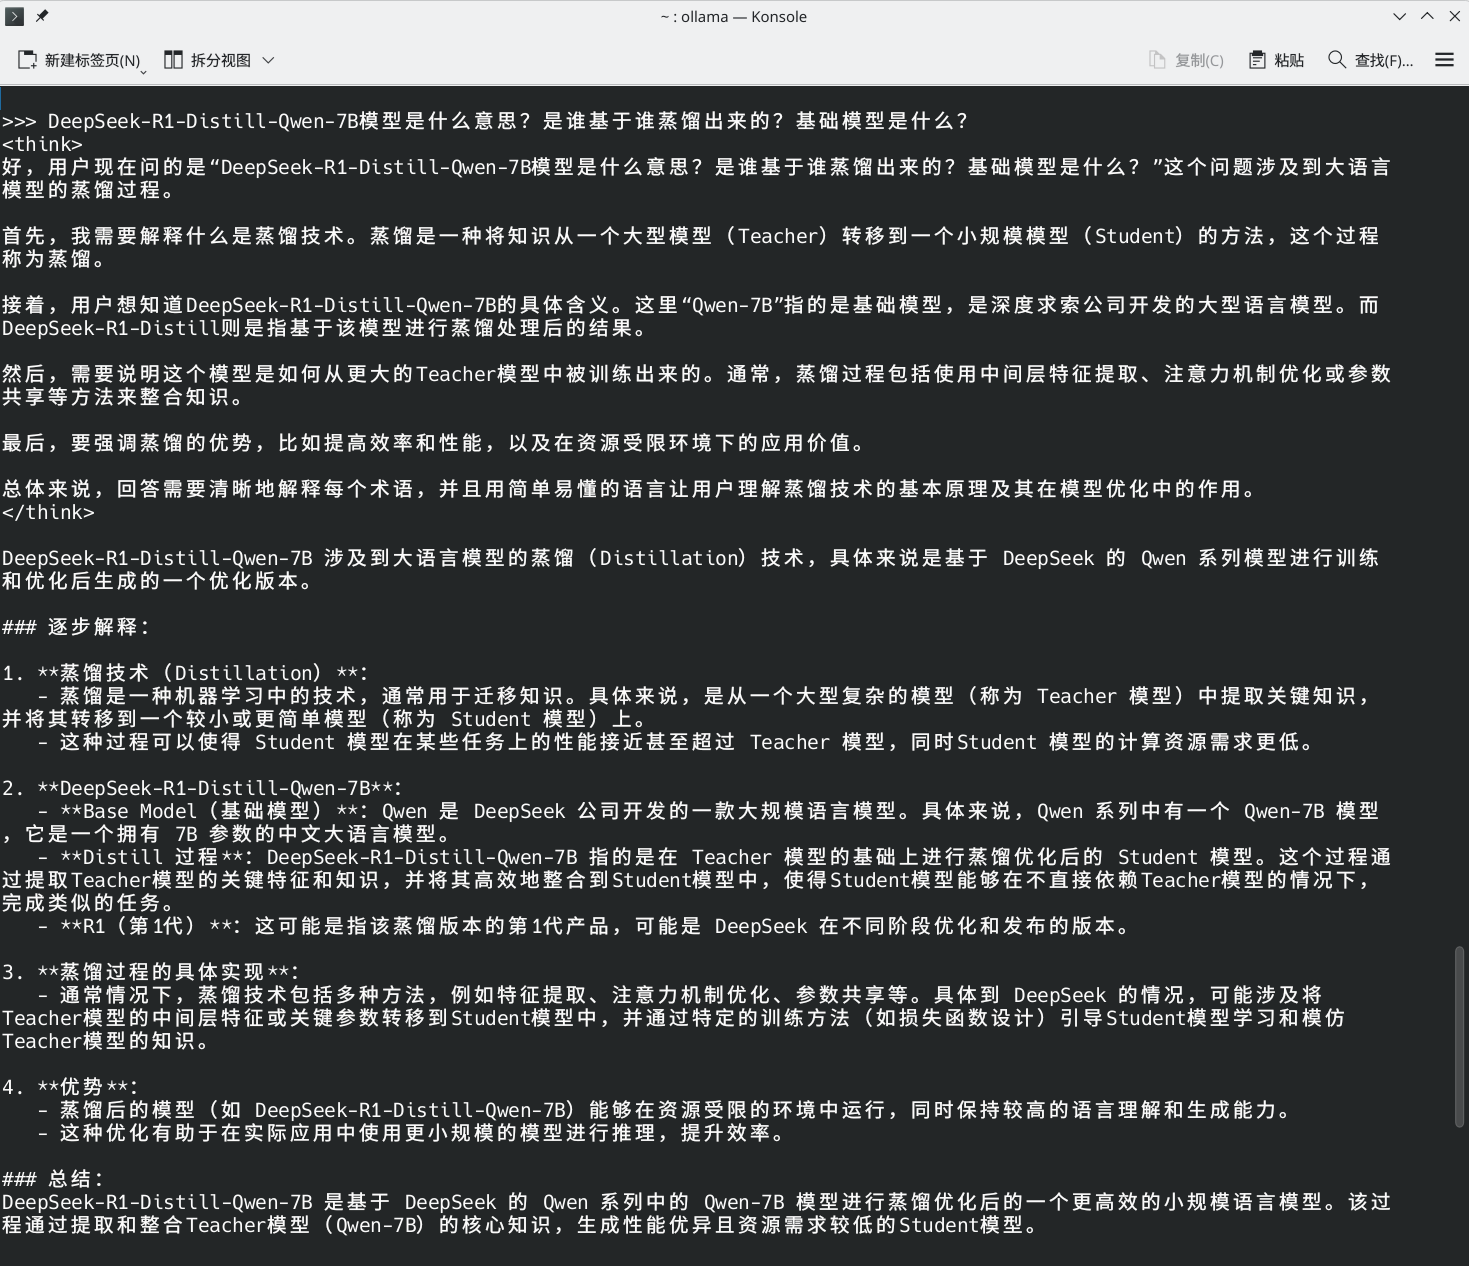Click the '### 总结:' heading

point(53,1179)
